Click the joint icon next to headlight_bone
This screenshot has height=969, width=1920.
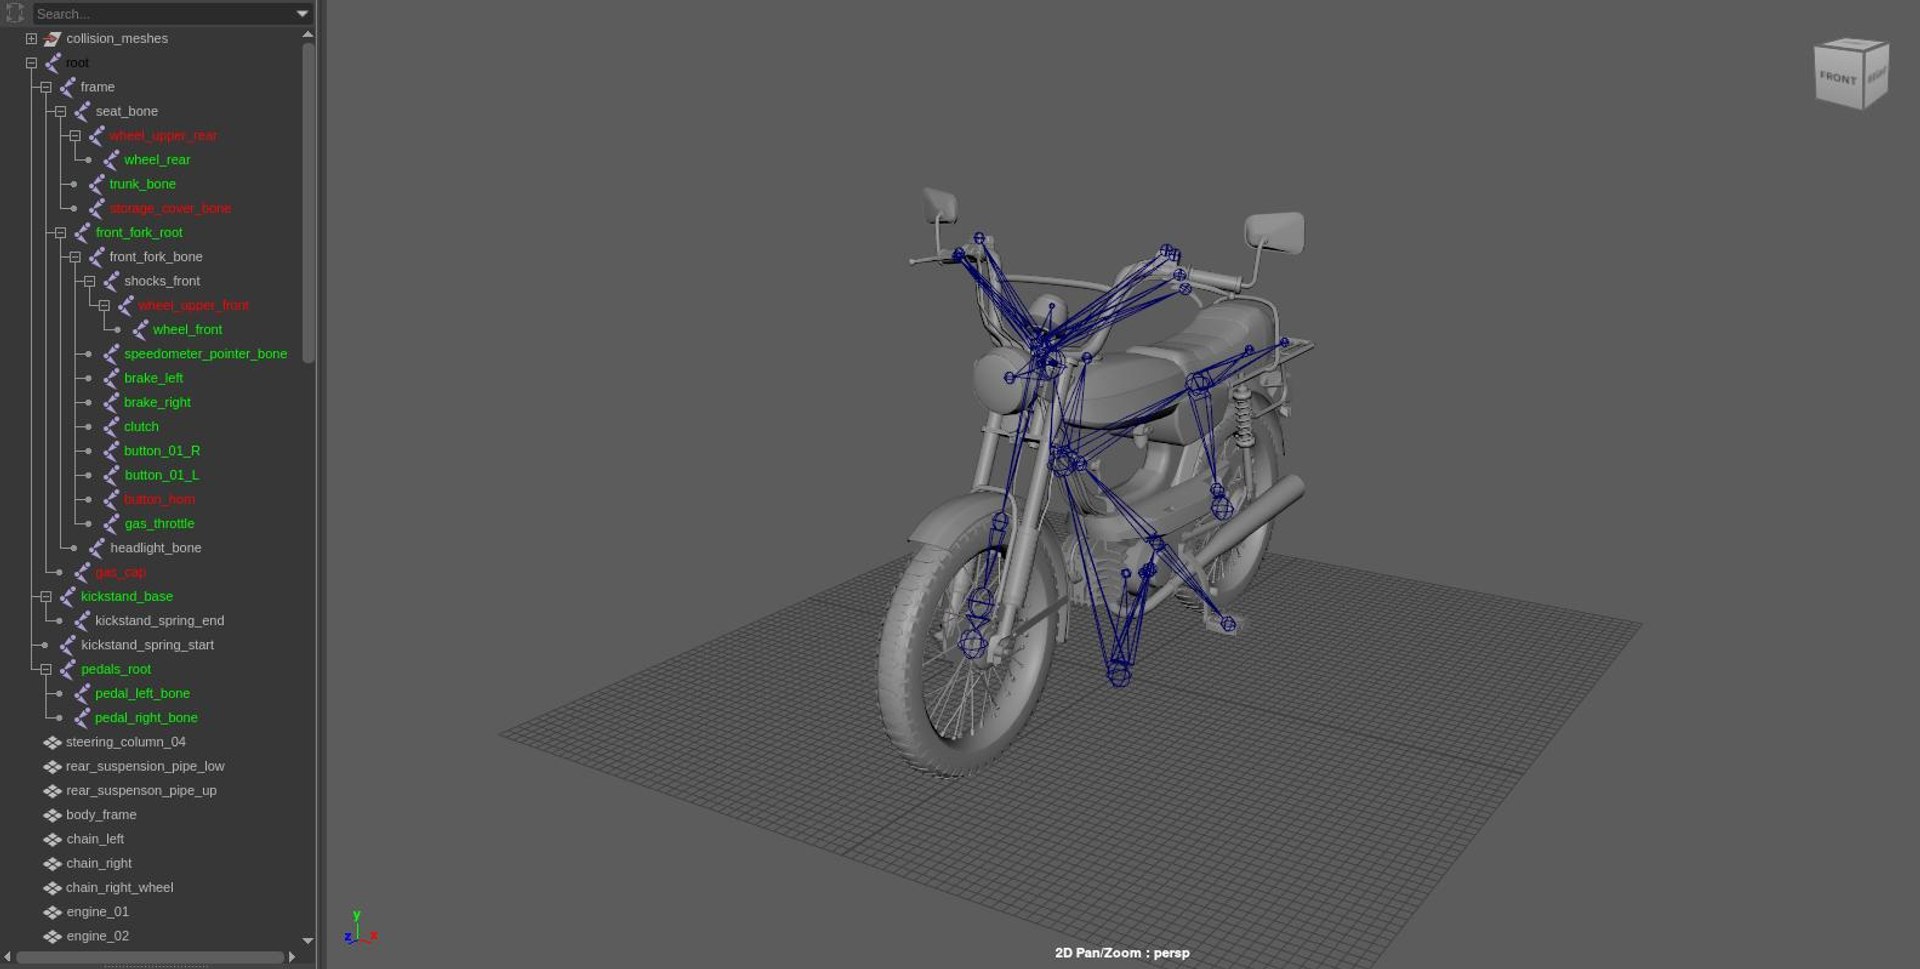[x=97, y=548]
